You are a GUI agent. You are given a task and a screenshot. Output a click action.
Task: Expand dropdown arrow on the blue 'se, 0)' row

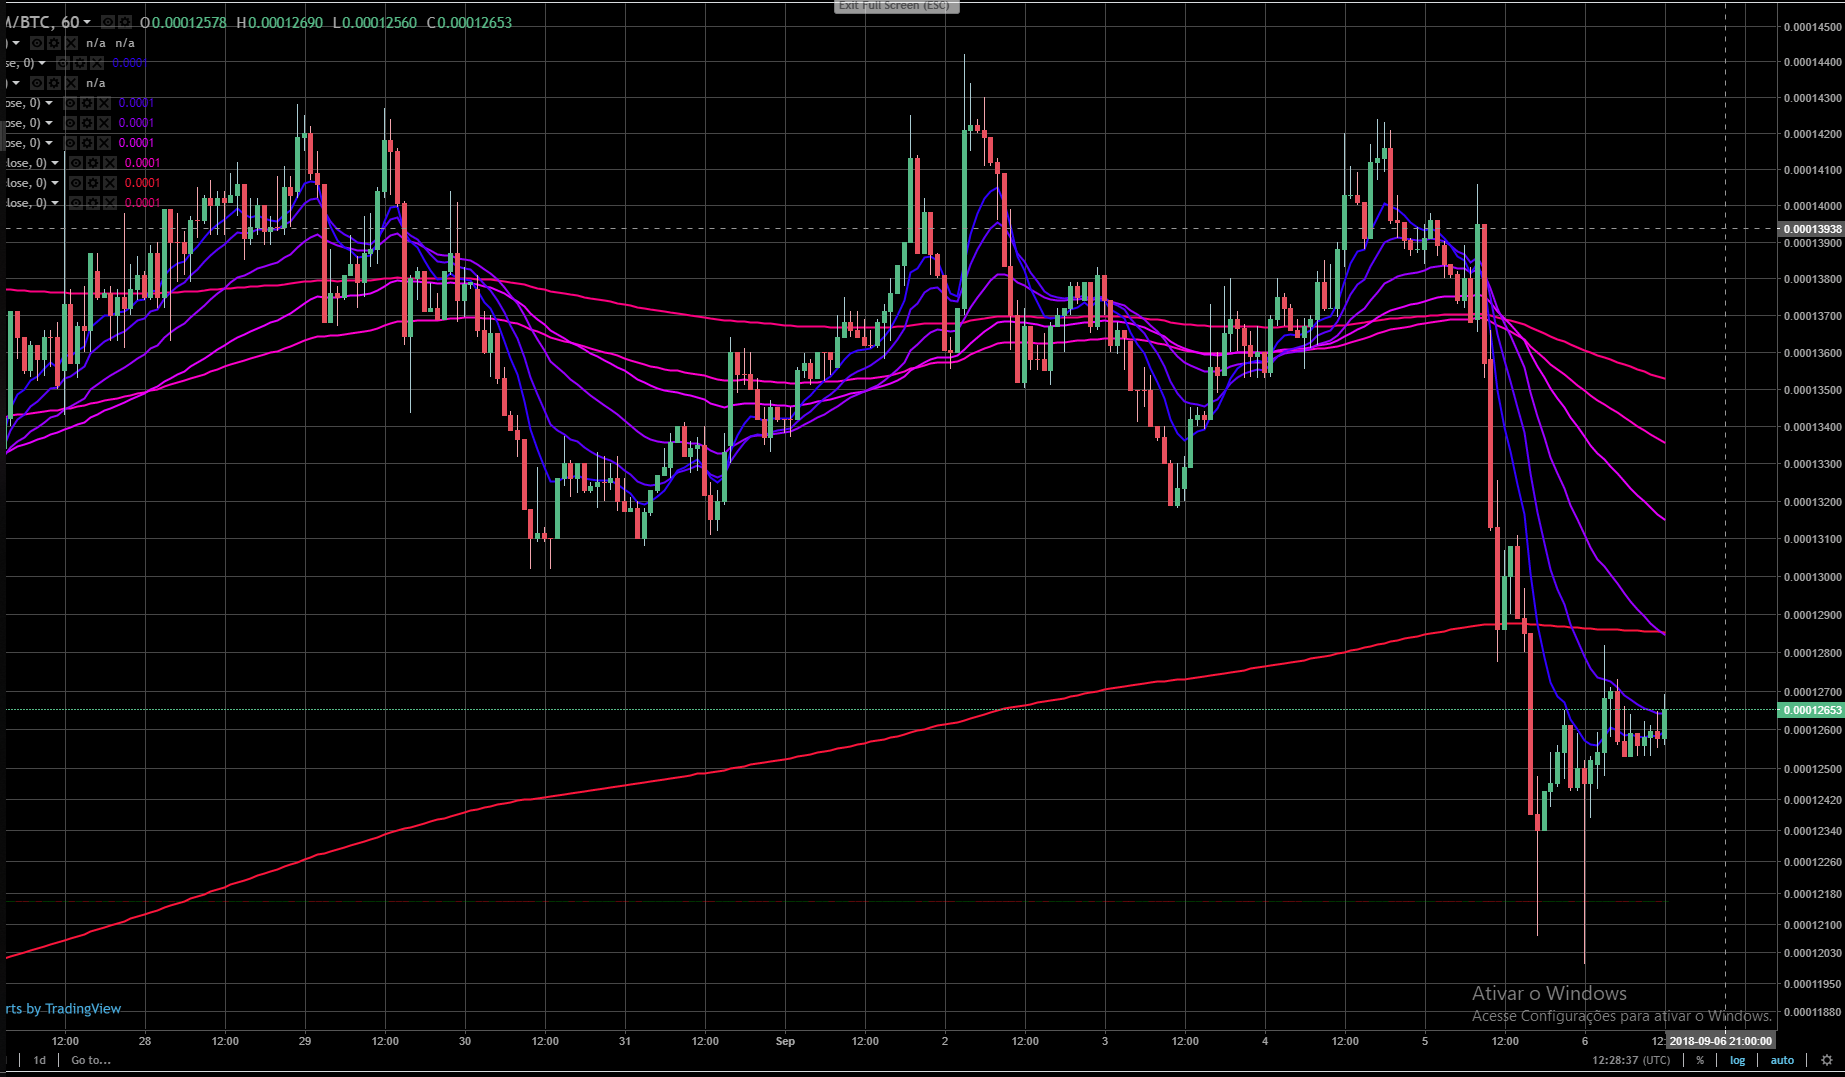click(42, 63)
